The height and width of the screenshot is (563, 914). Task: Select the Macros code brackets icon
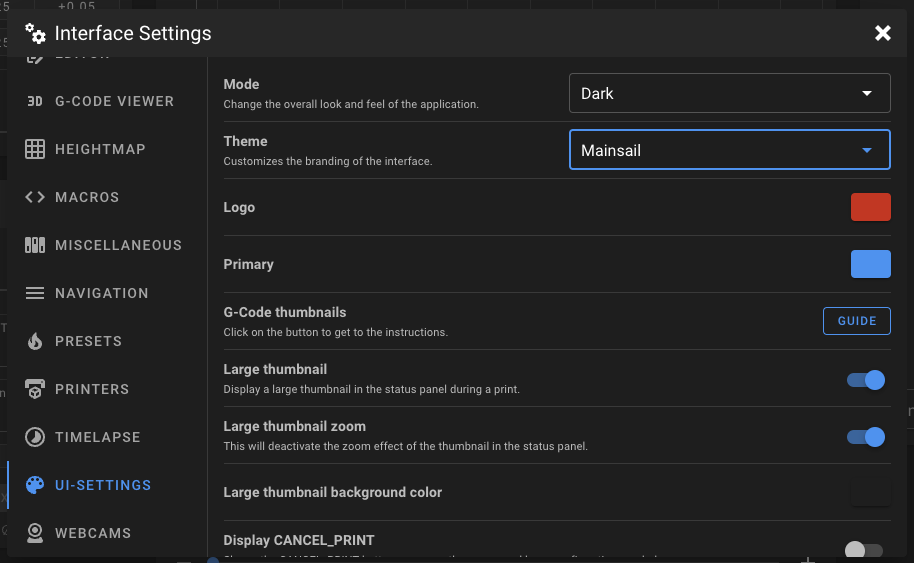[x=35, y=197]
